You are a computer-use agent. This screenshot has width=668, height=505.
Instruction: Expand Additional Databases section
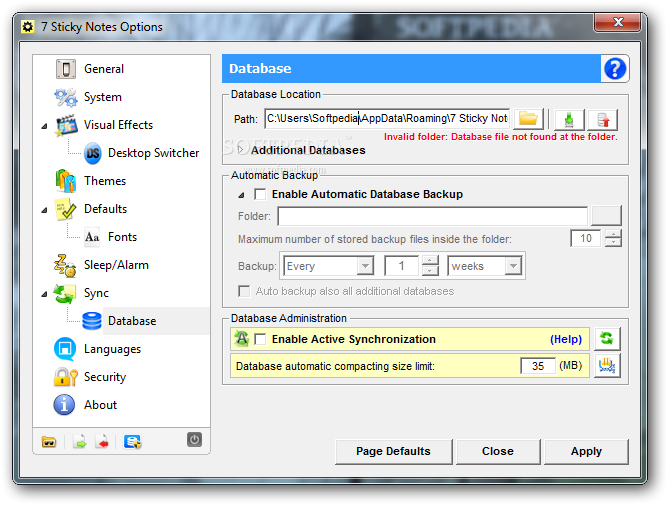(241, 150)
